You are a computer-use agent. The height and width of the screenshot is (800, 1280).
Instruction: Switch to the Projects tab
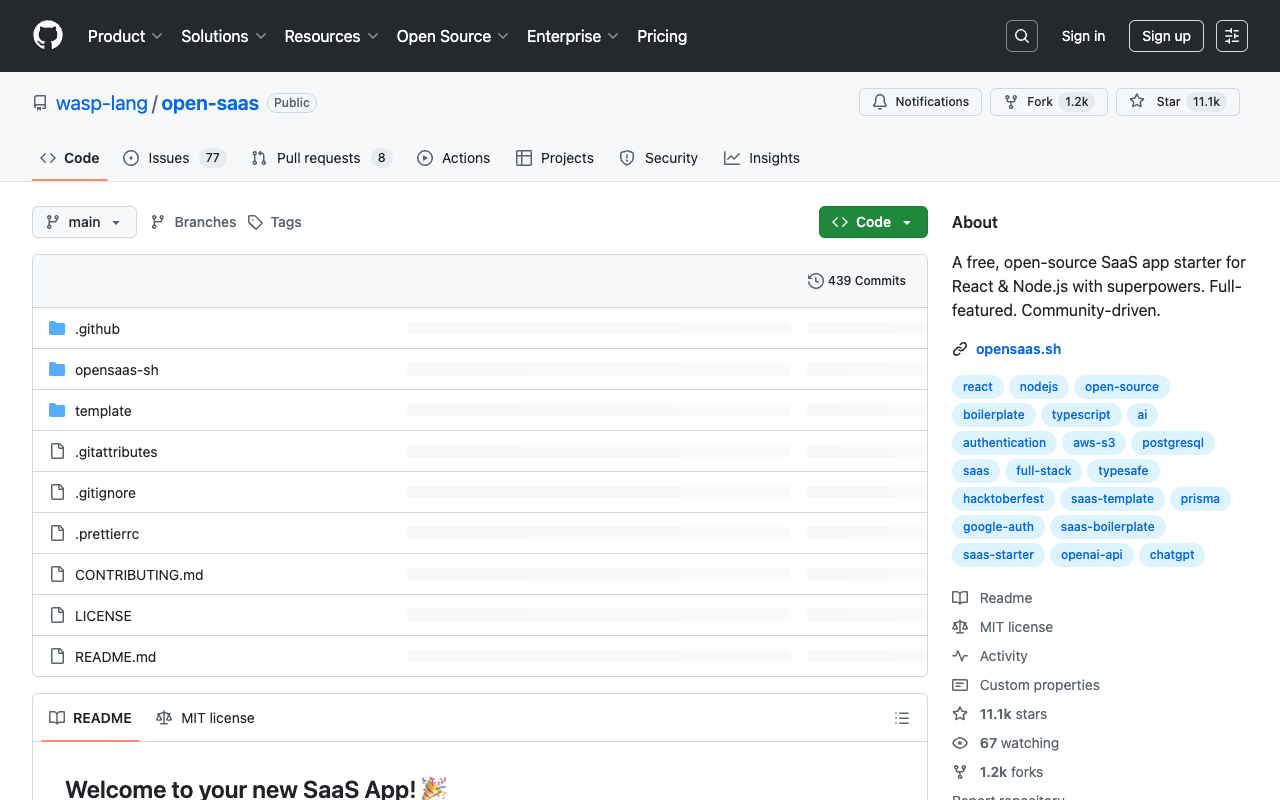555,158
